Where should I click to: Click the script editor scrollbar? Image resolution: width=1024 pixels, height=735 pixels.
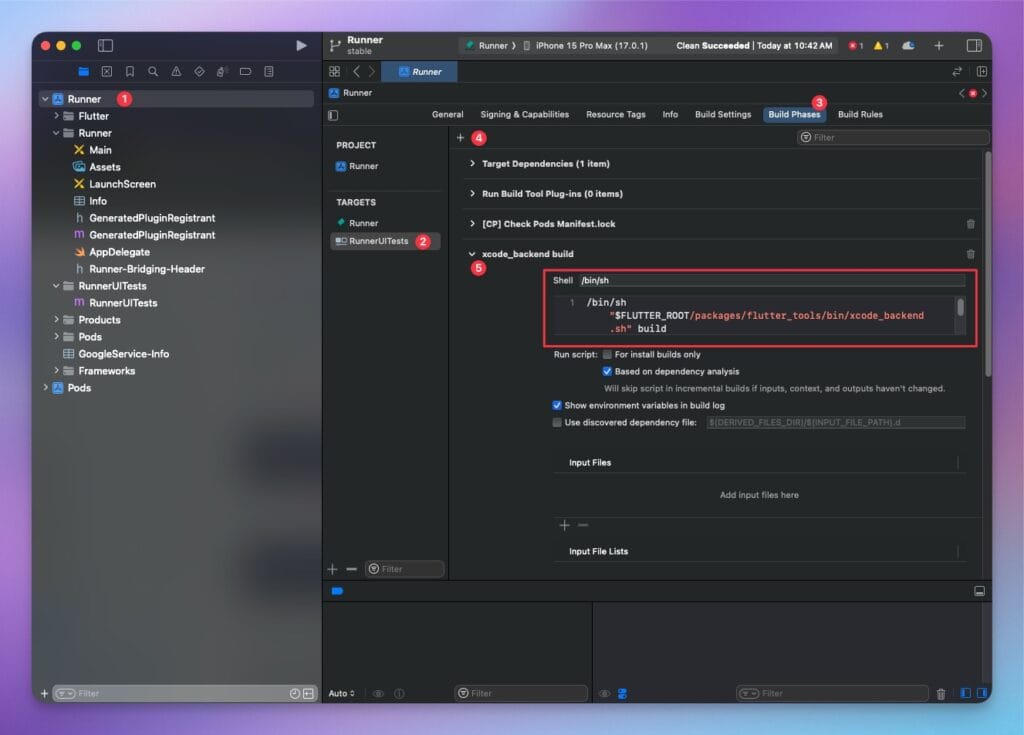[960, 306]
